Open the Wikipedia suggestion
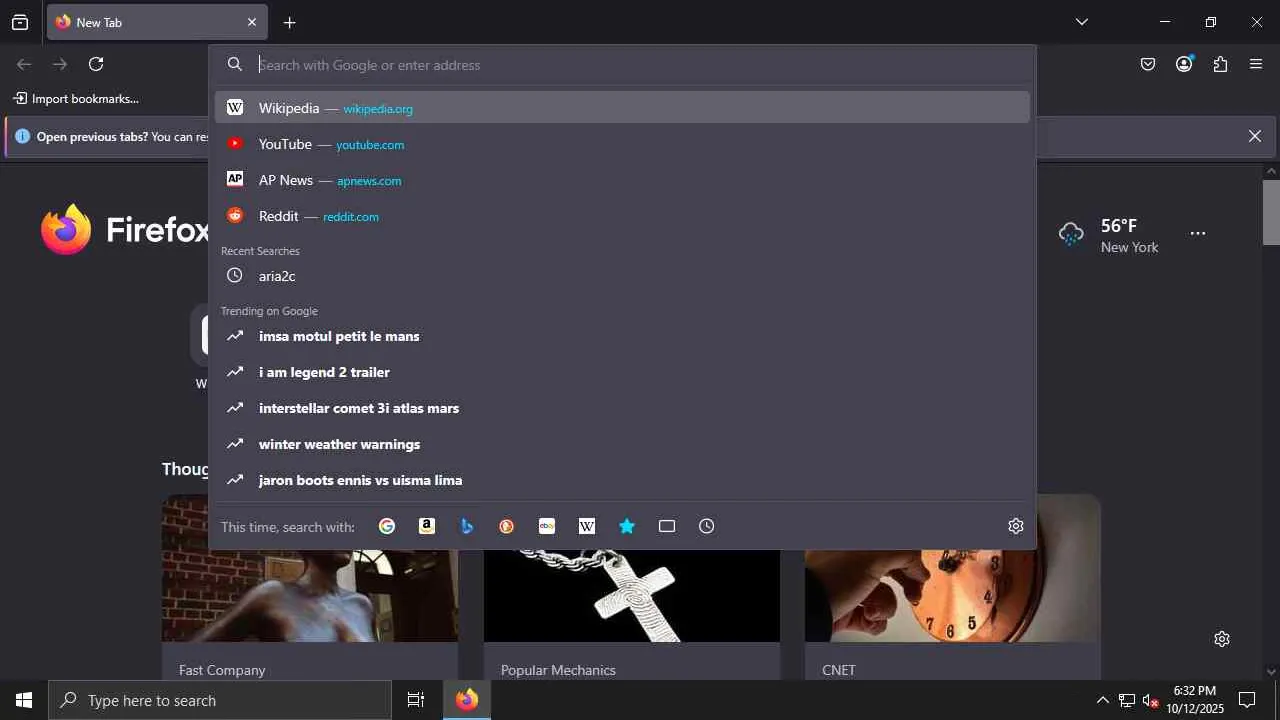 coord(622,108)
